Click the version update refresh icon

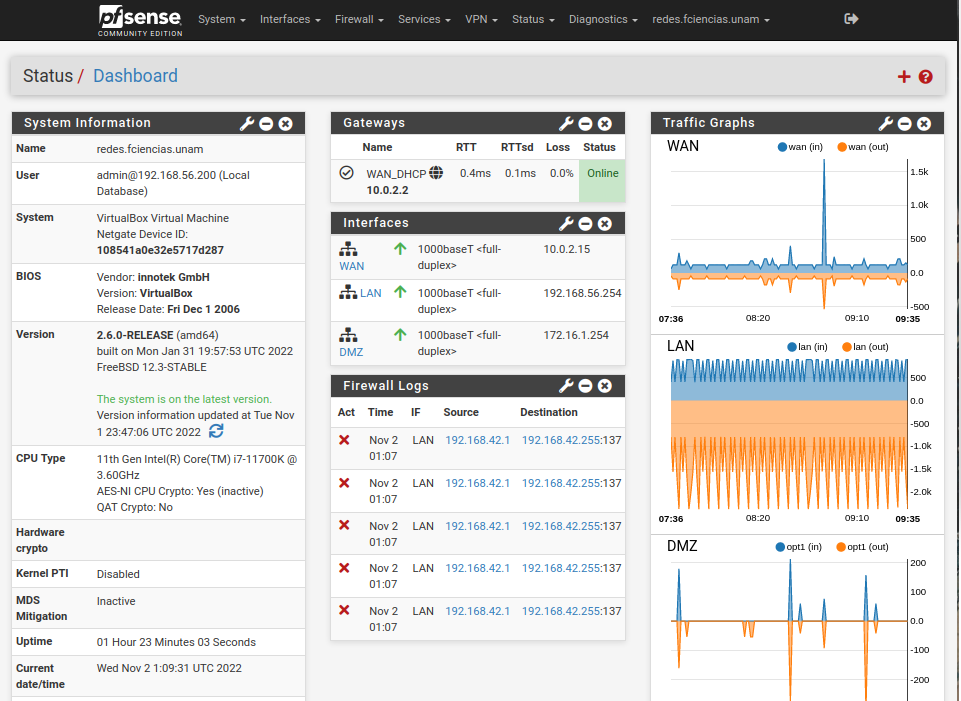216,432
